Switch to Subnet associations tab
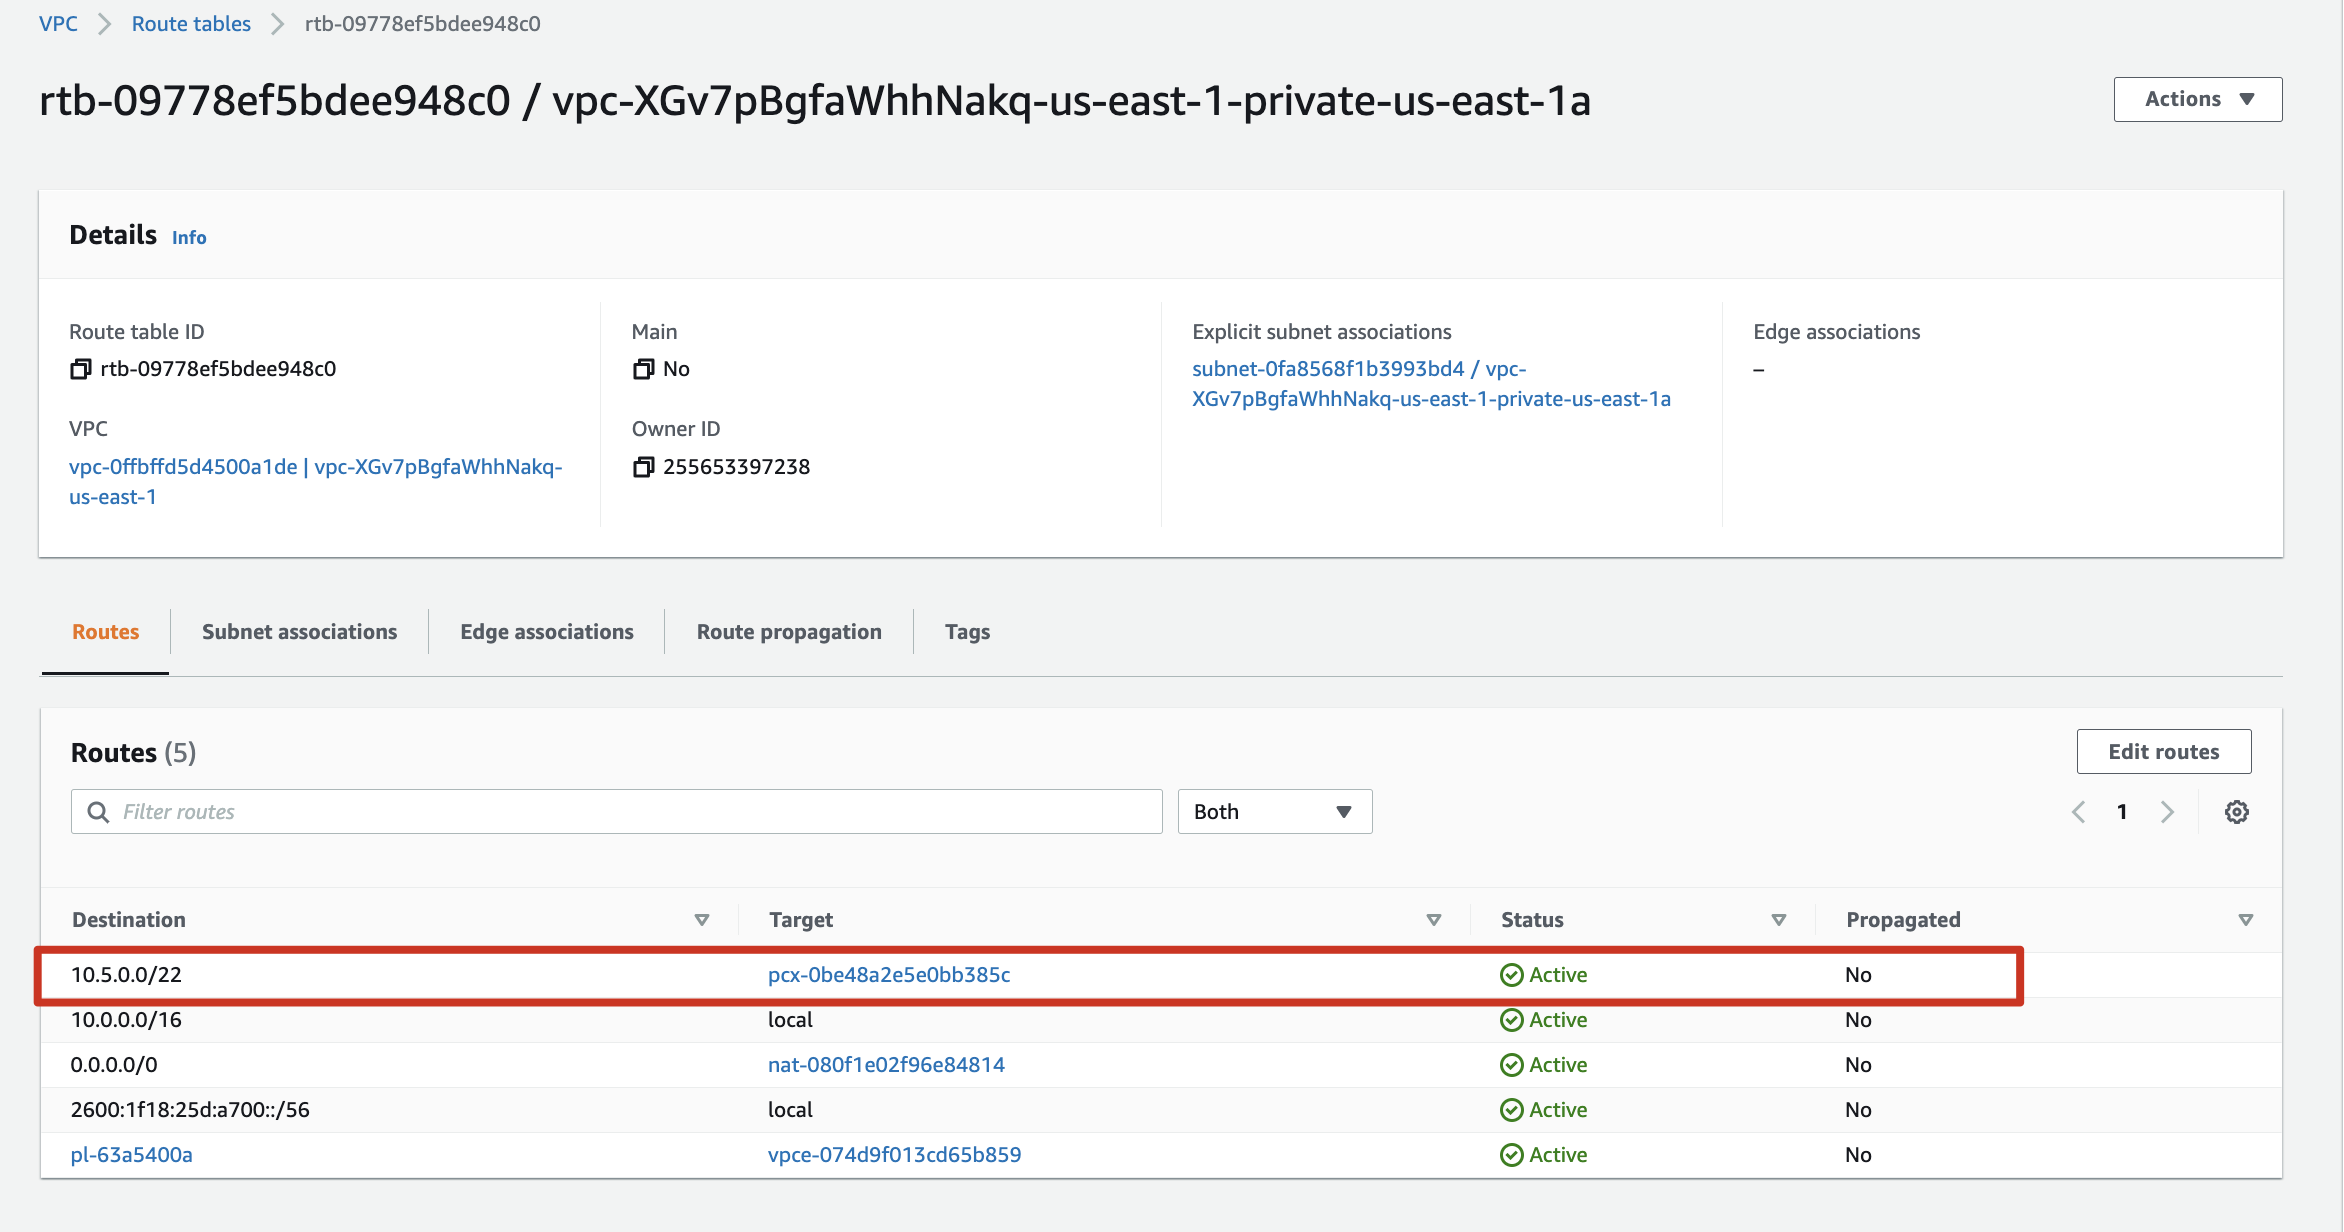This screenshot has width=2344, height=1232. (299, 632)
